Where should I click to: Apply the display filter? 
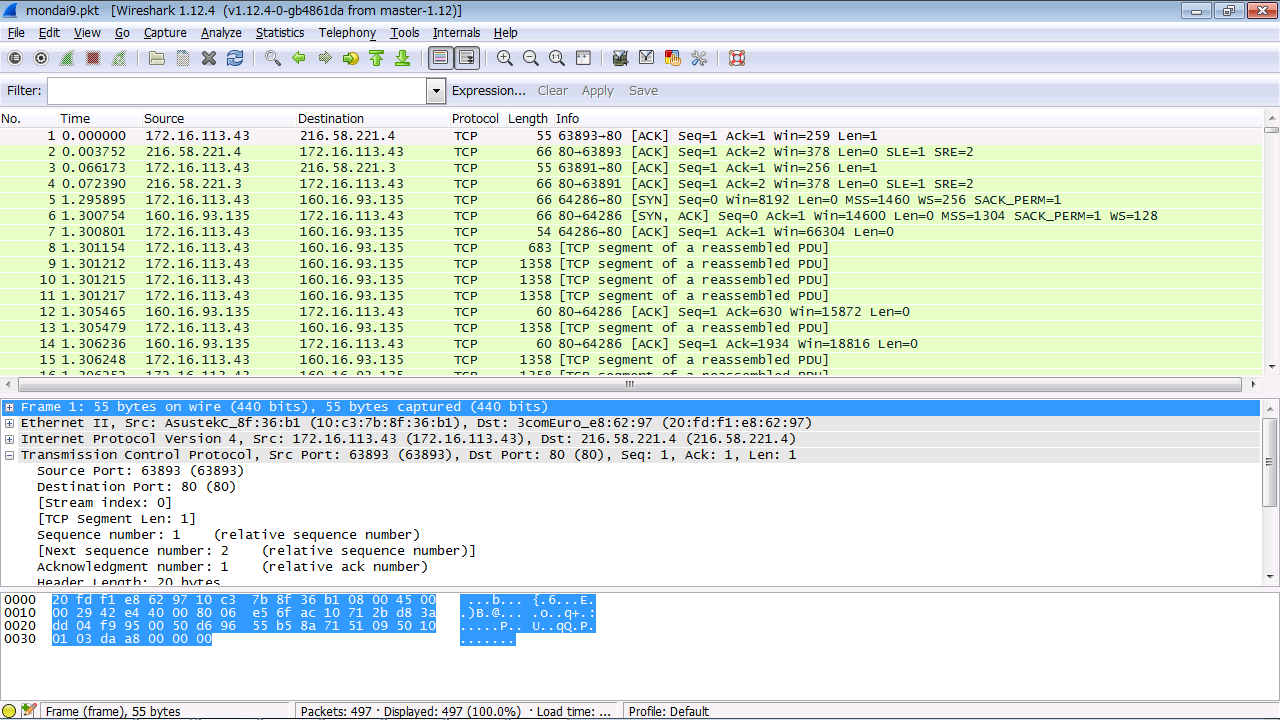click(598, 91)
